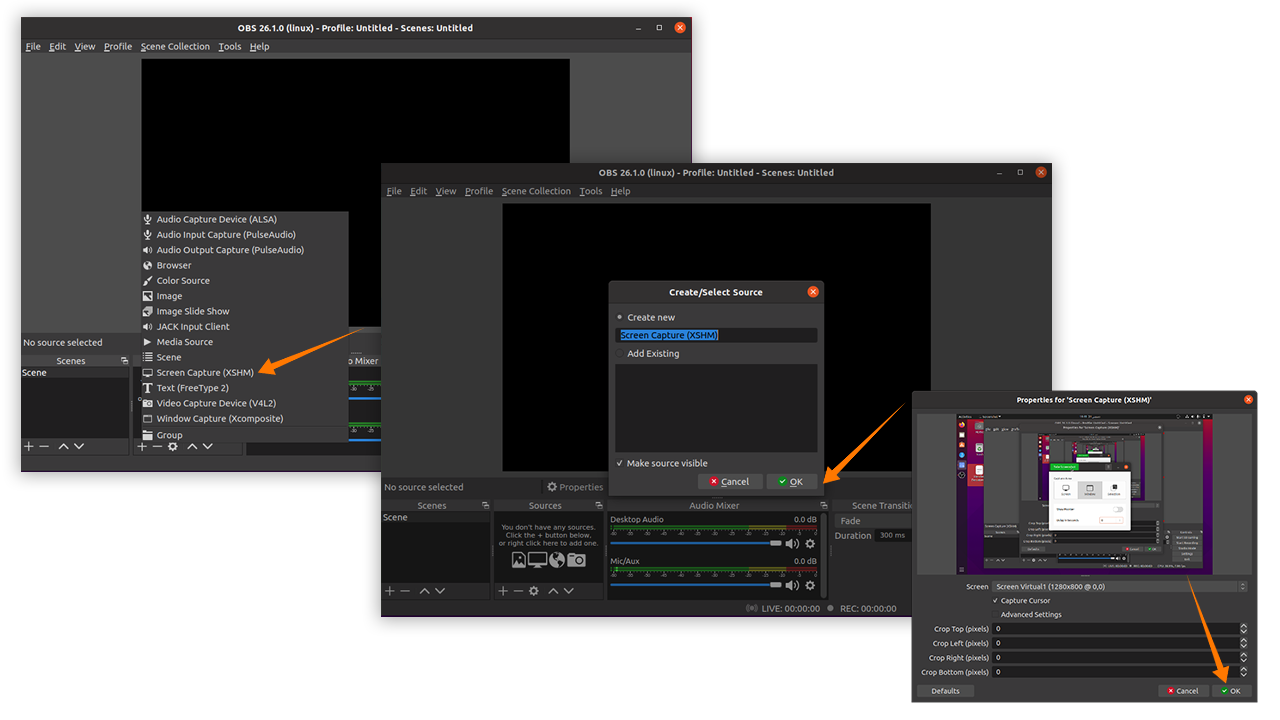Open Fade transition dropdown
This screenshot has height=720, width=1280.
[x=875, y=521]
